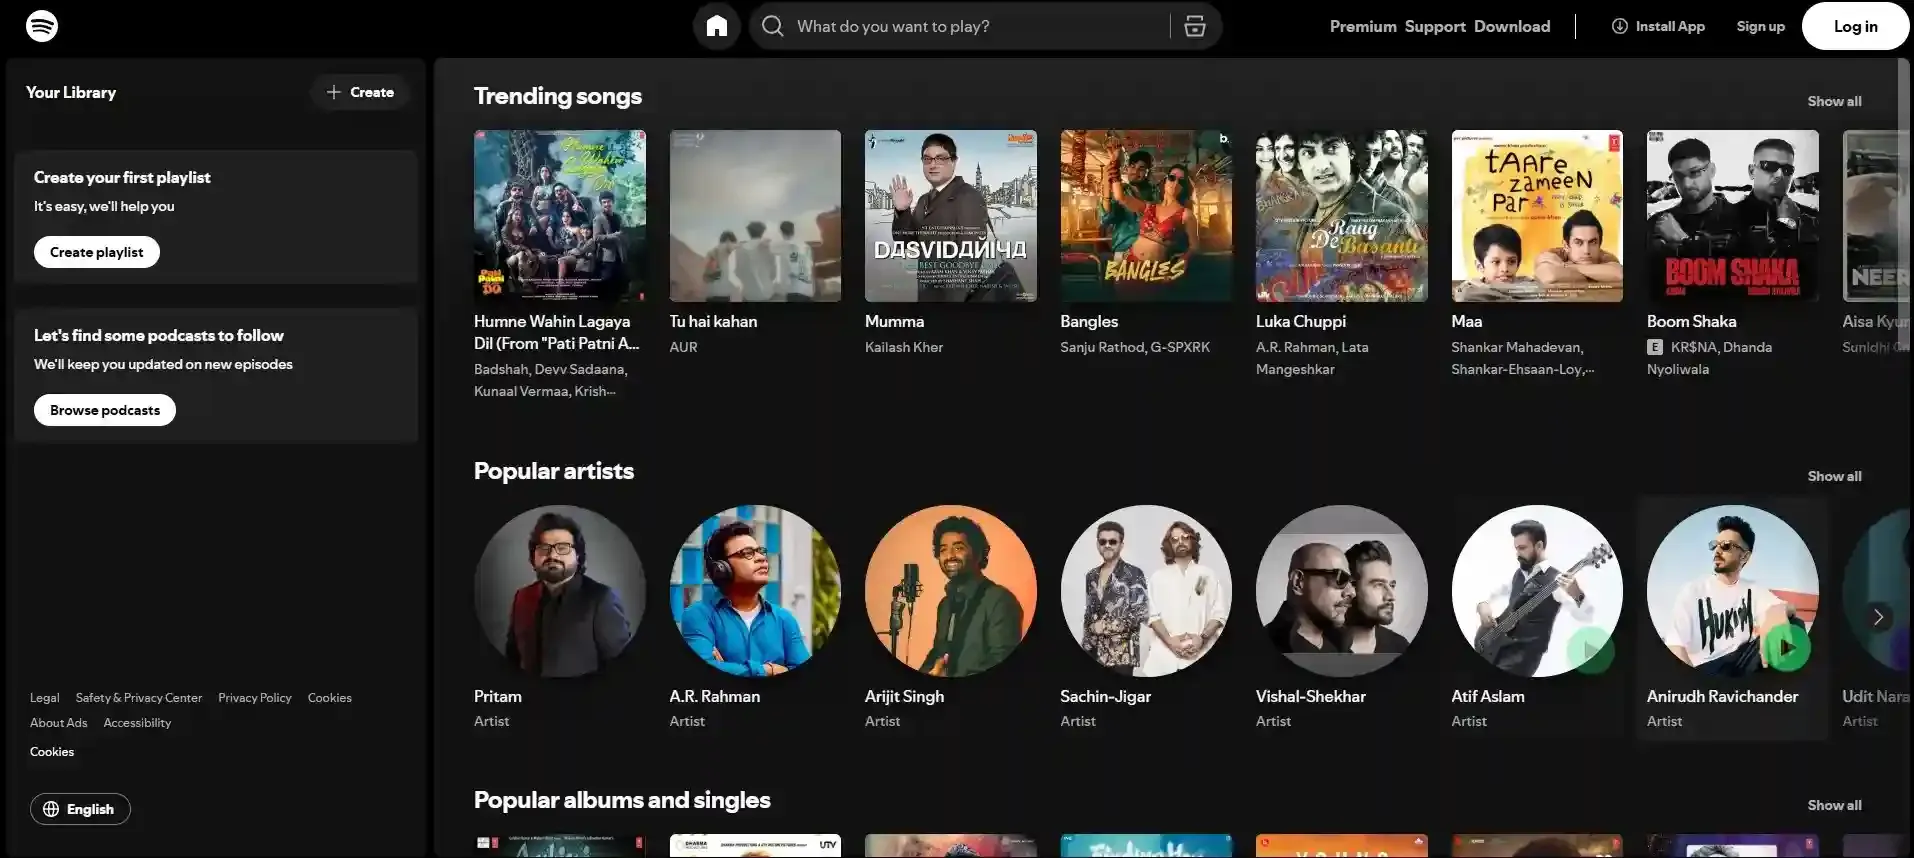Open Luka Chuppi Rang De Basanti cover

pos(1341,216)
